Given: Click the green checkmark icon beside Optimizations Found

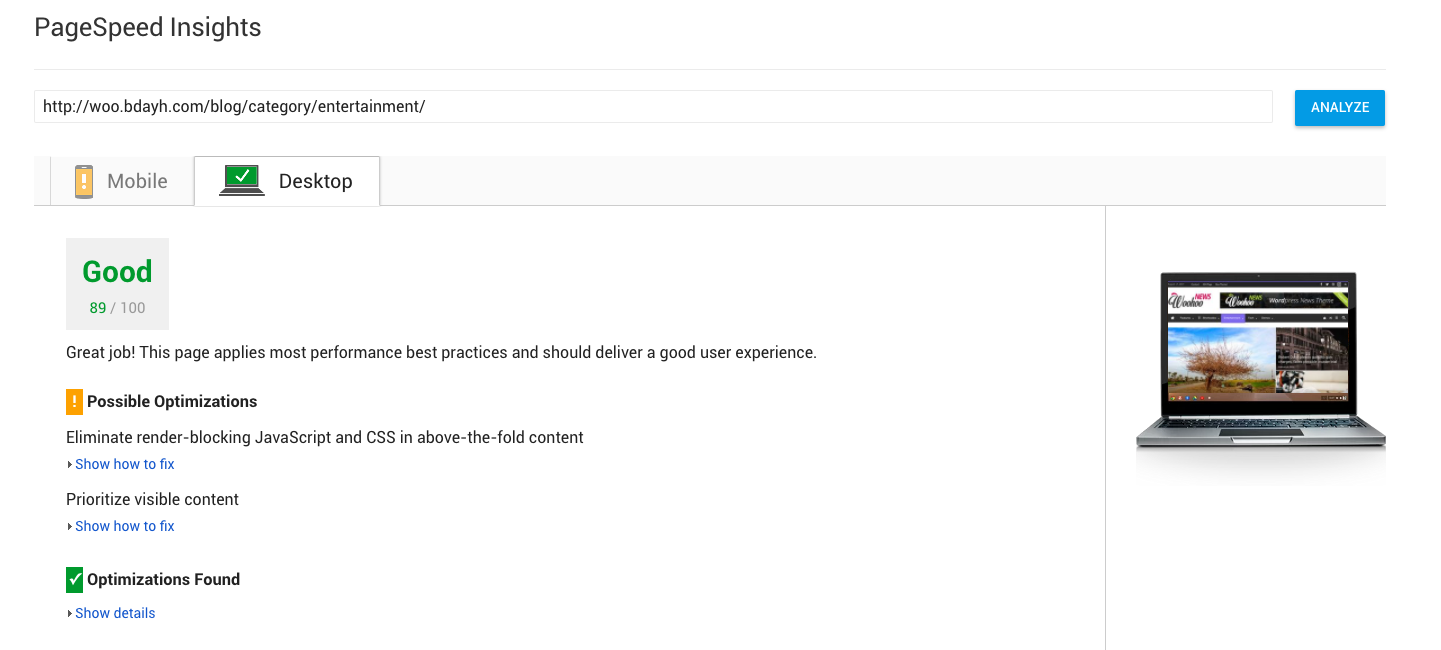Looking at the screenshot, I should coord(74,579).
